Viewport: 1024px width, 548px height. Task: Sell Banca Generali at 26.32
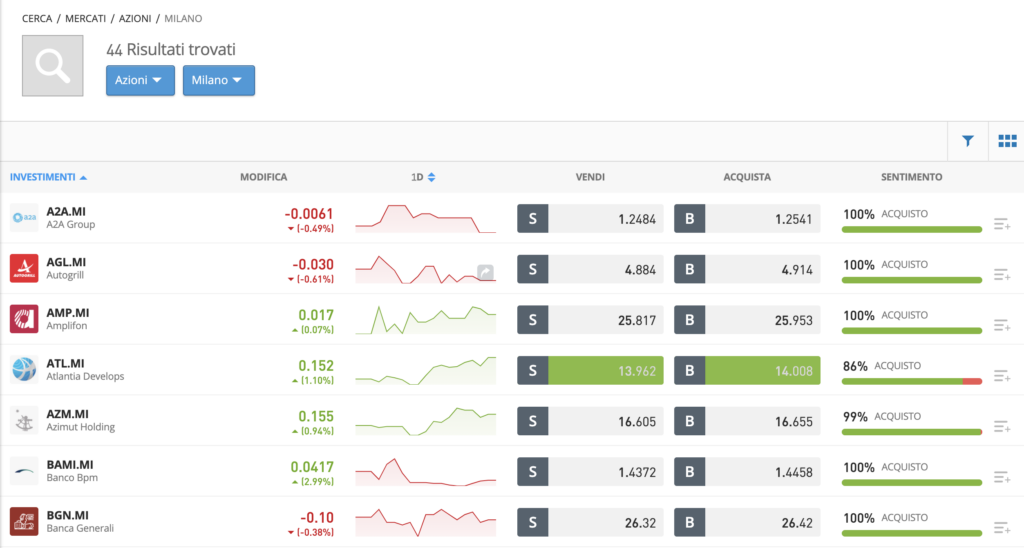590,523
